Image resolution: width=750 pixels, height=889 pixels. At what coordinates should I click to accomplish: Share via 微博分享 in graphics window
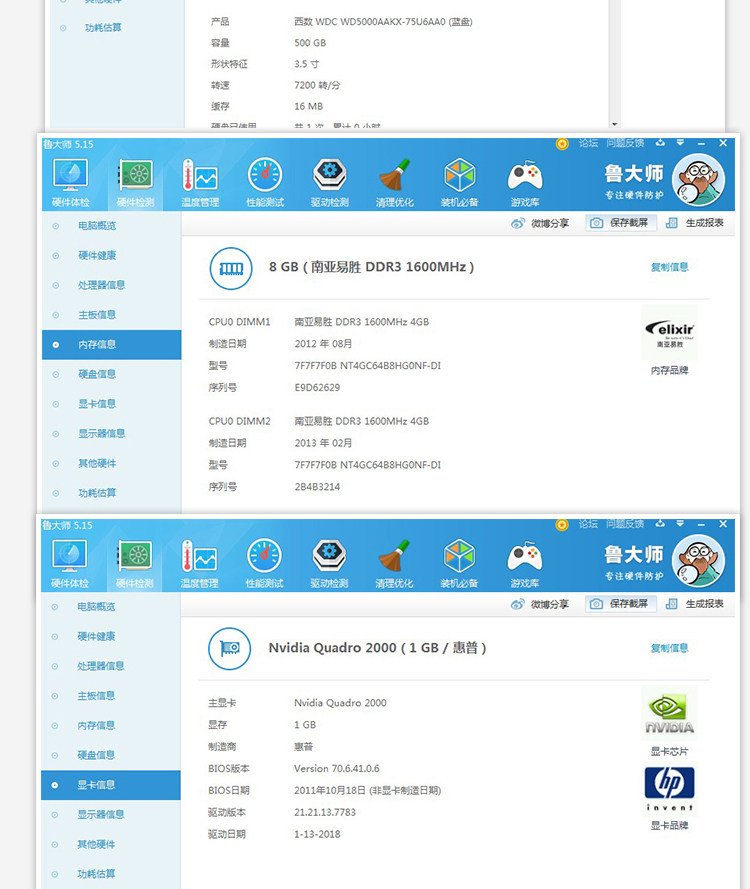point(540,604)
